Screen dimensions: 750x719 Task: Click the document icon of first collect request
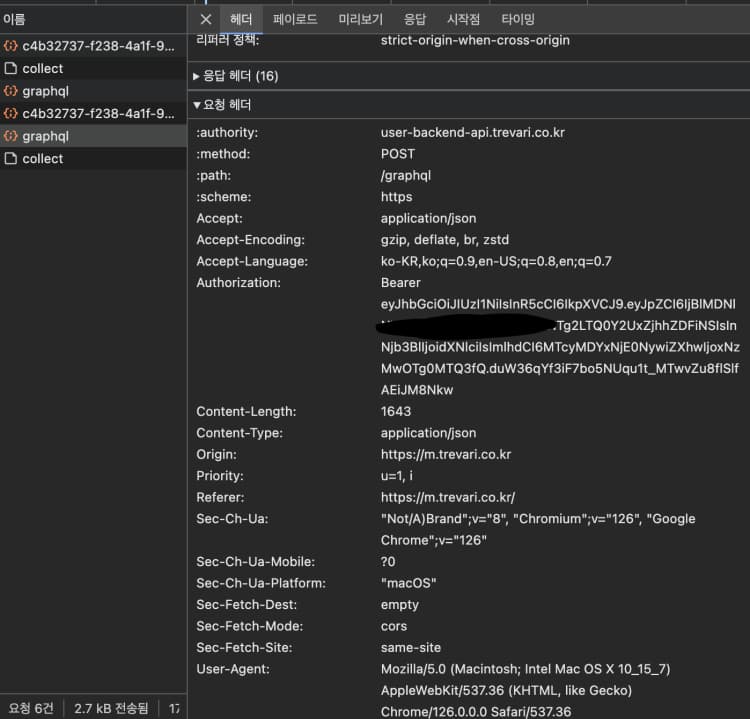pos(11,68)
